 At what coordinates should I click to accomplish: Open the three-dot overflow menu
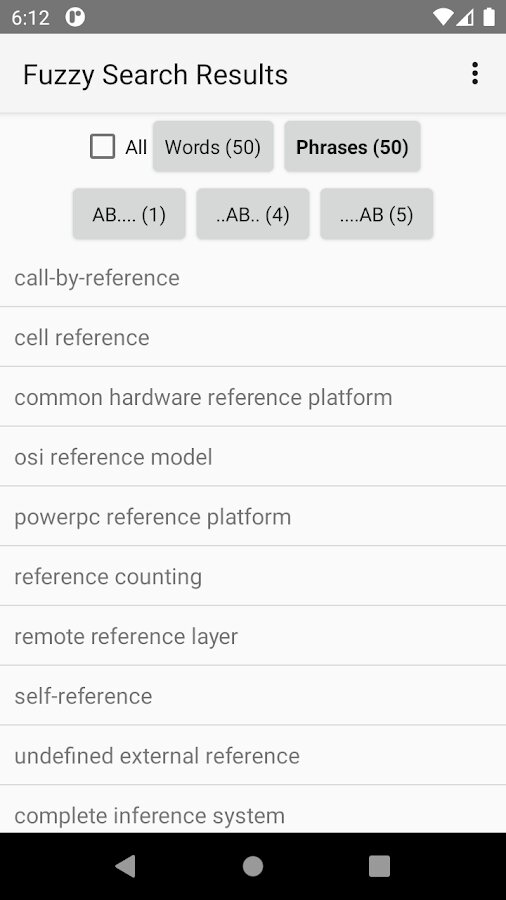[474, 73]
